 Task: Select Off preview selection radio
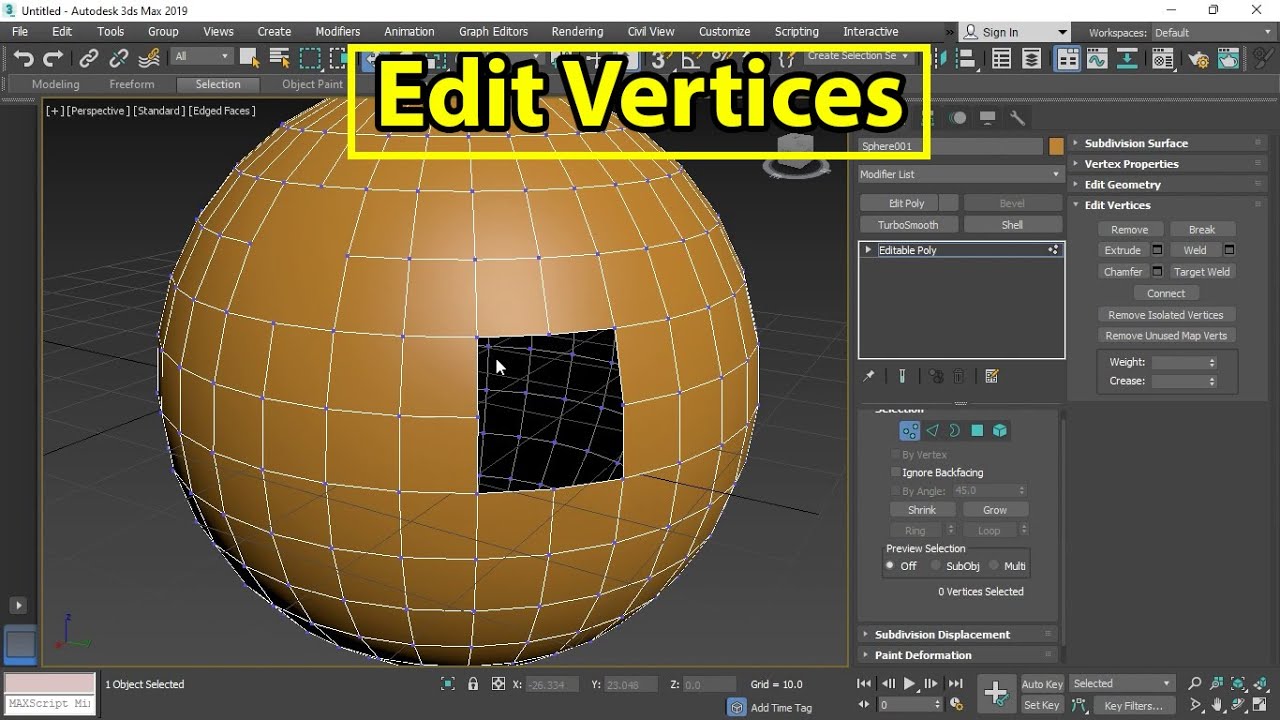click(890, 566)
